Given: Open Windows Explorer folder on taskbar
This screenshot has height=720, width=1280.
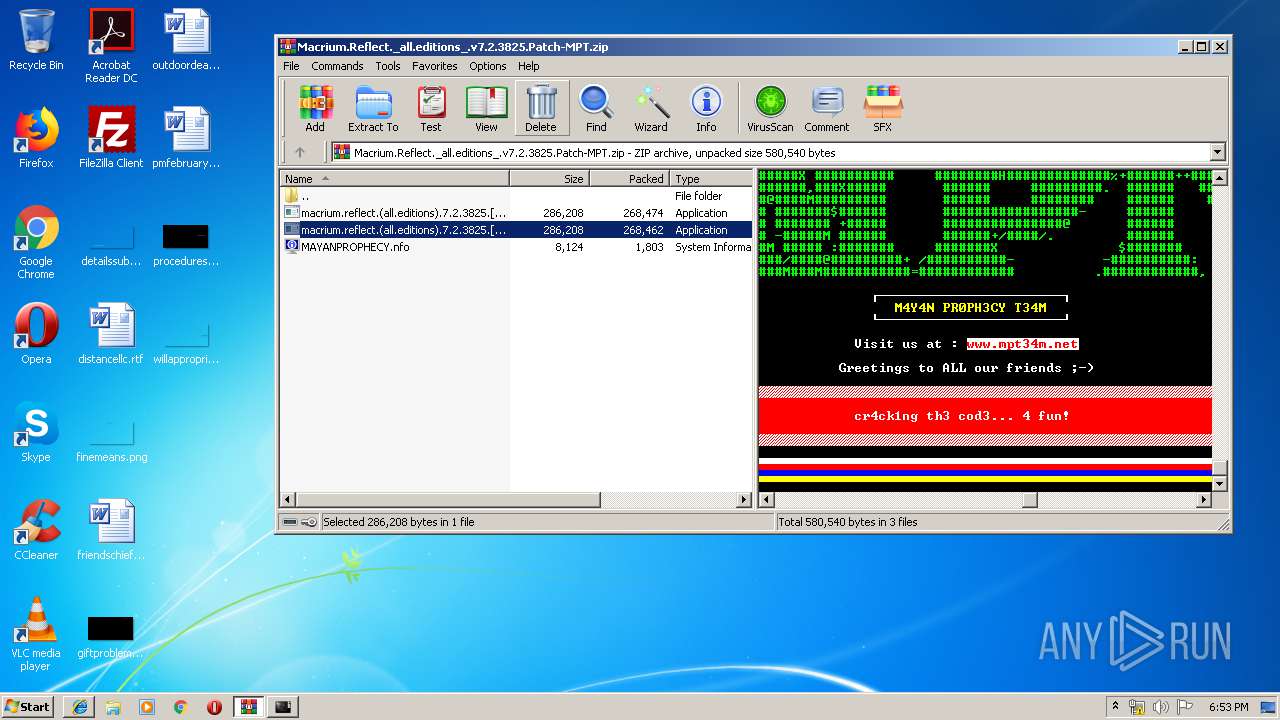Looking at the screenshot, I should (113, 707).
